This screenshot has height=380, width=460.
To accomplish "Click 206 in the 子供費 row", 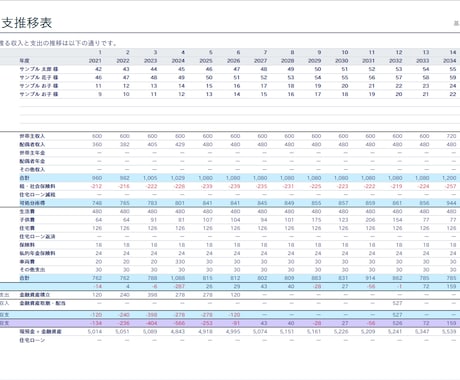I will pyautogui.click(x=370, y=220).
